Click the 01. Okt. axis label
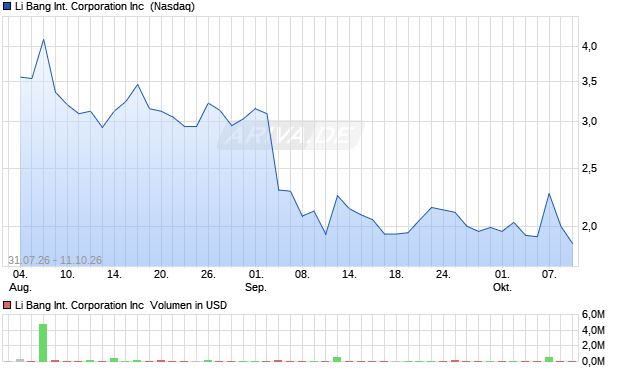The height and width of the screenshot is (371, 620). coord(502,281)
